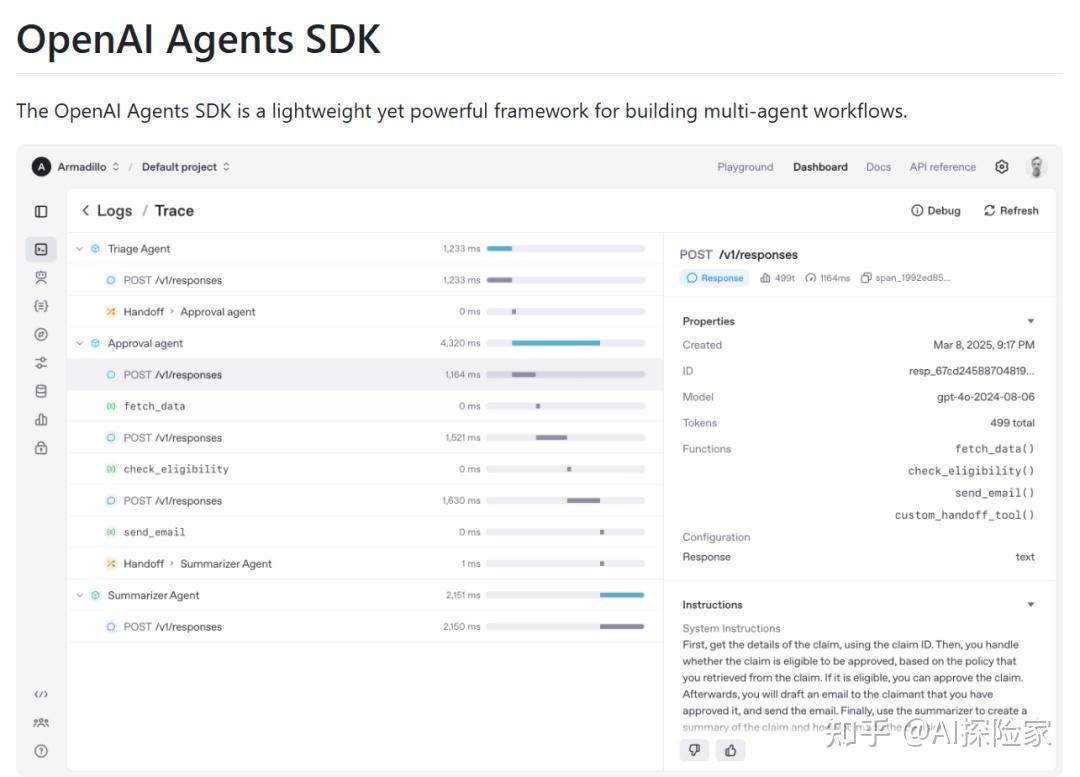Click thumbs up on the trace response
Viewport: 1080px width, 777px height.
731,749
